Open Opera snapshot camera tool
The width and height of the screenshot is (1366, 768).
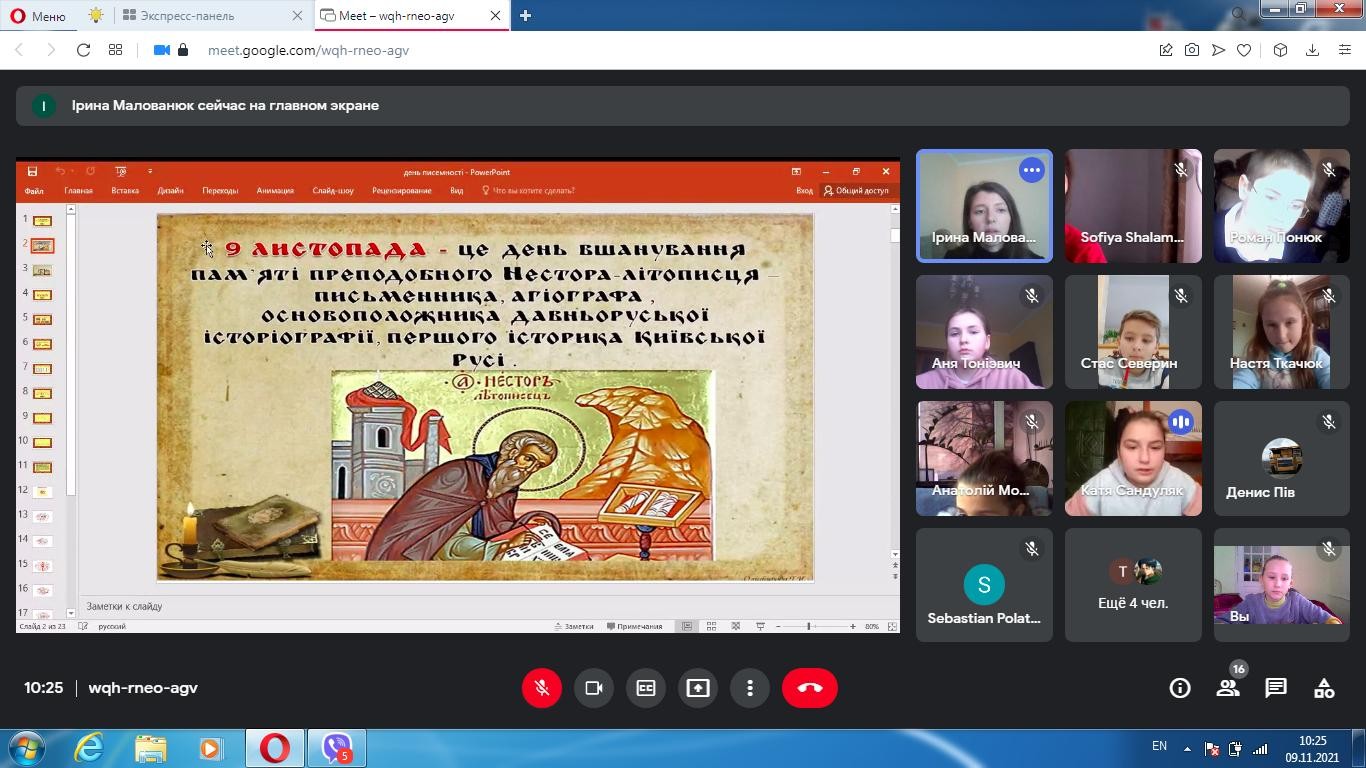(x=1192, y=50)
